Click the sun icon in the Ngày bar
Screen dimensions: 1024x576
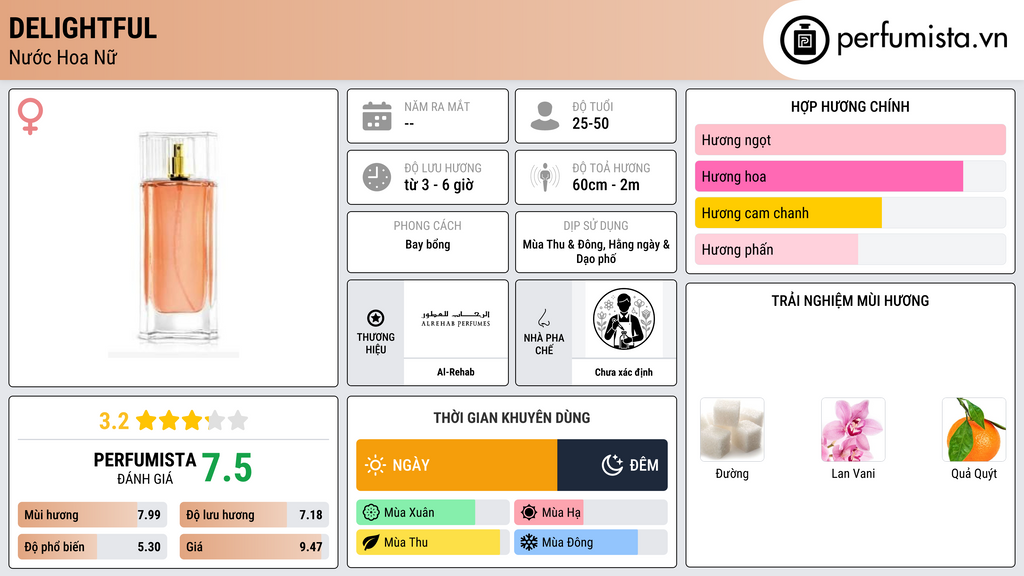[376, 465]
